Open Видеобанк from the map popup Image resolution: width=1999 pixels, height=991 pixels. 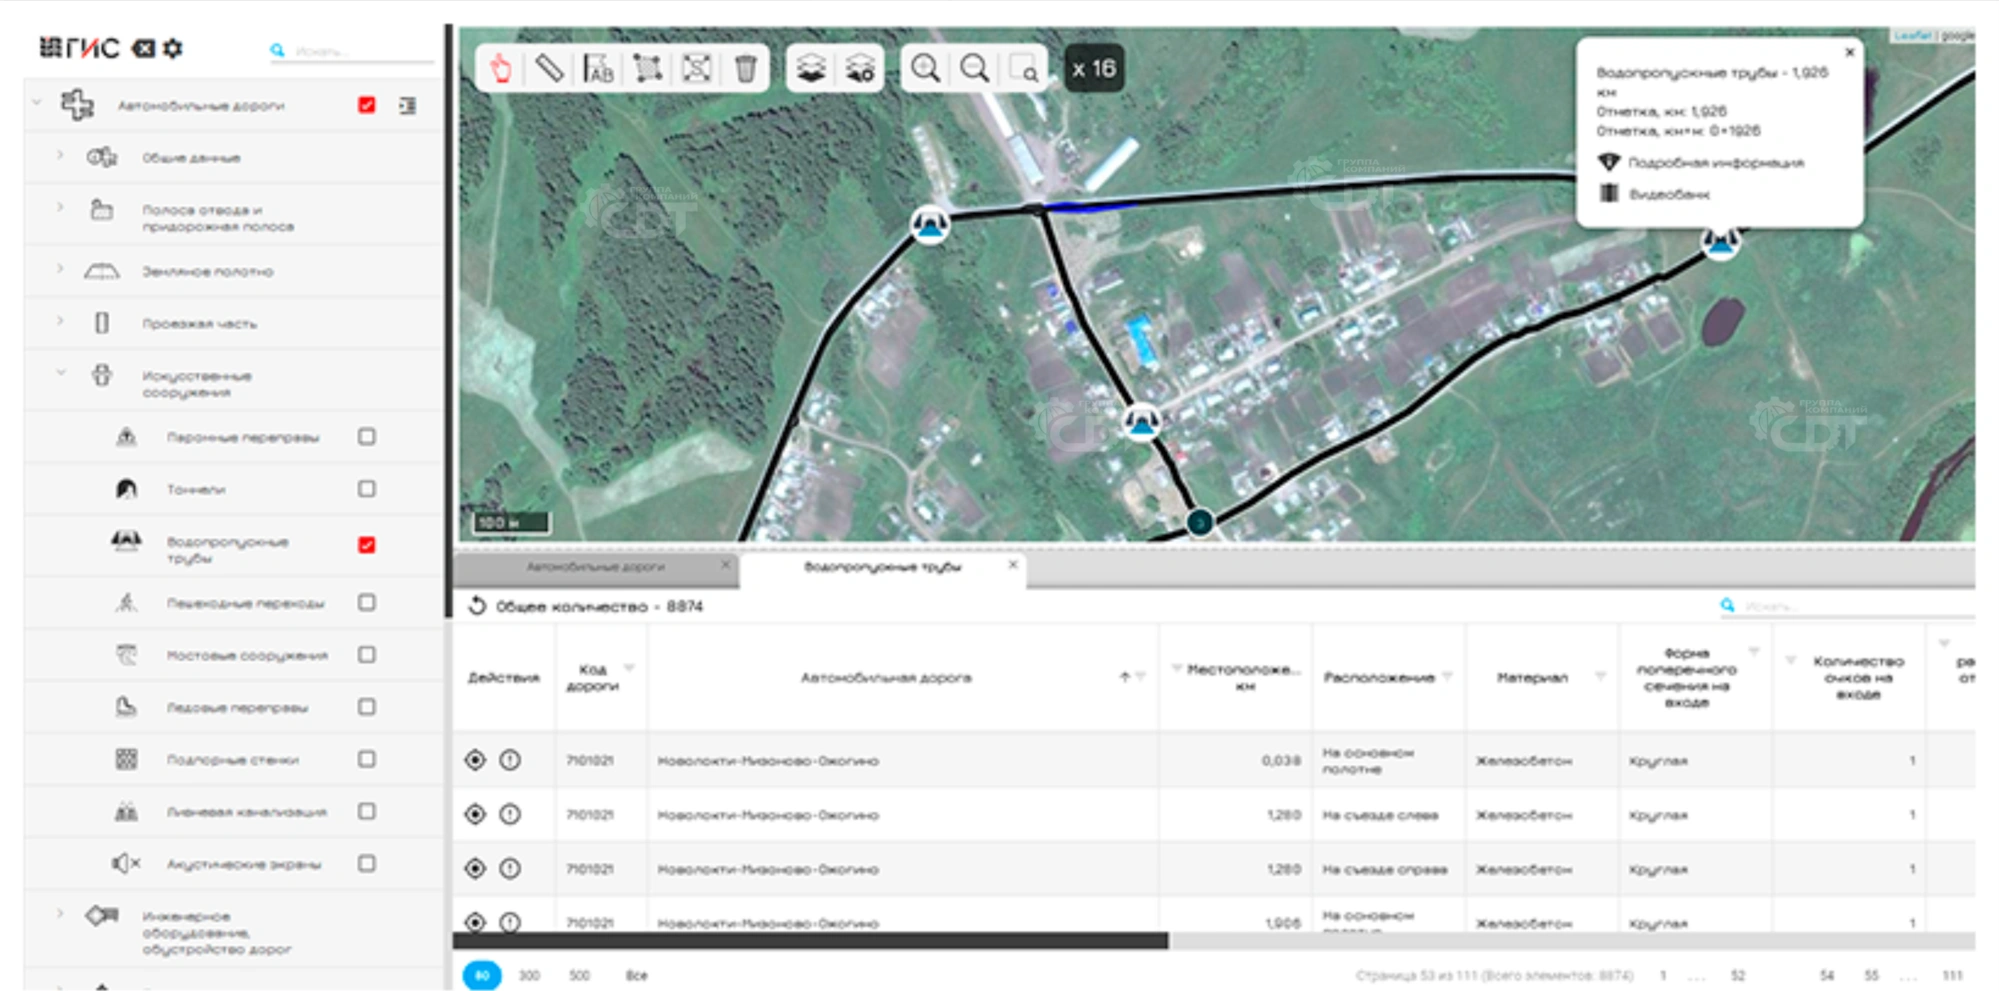point(1669,194)
